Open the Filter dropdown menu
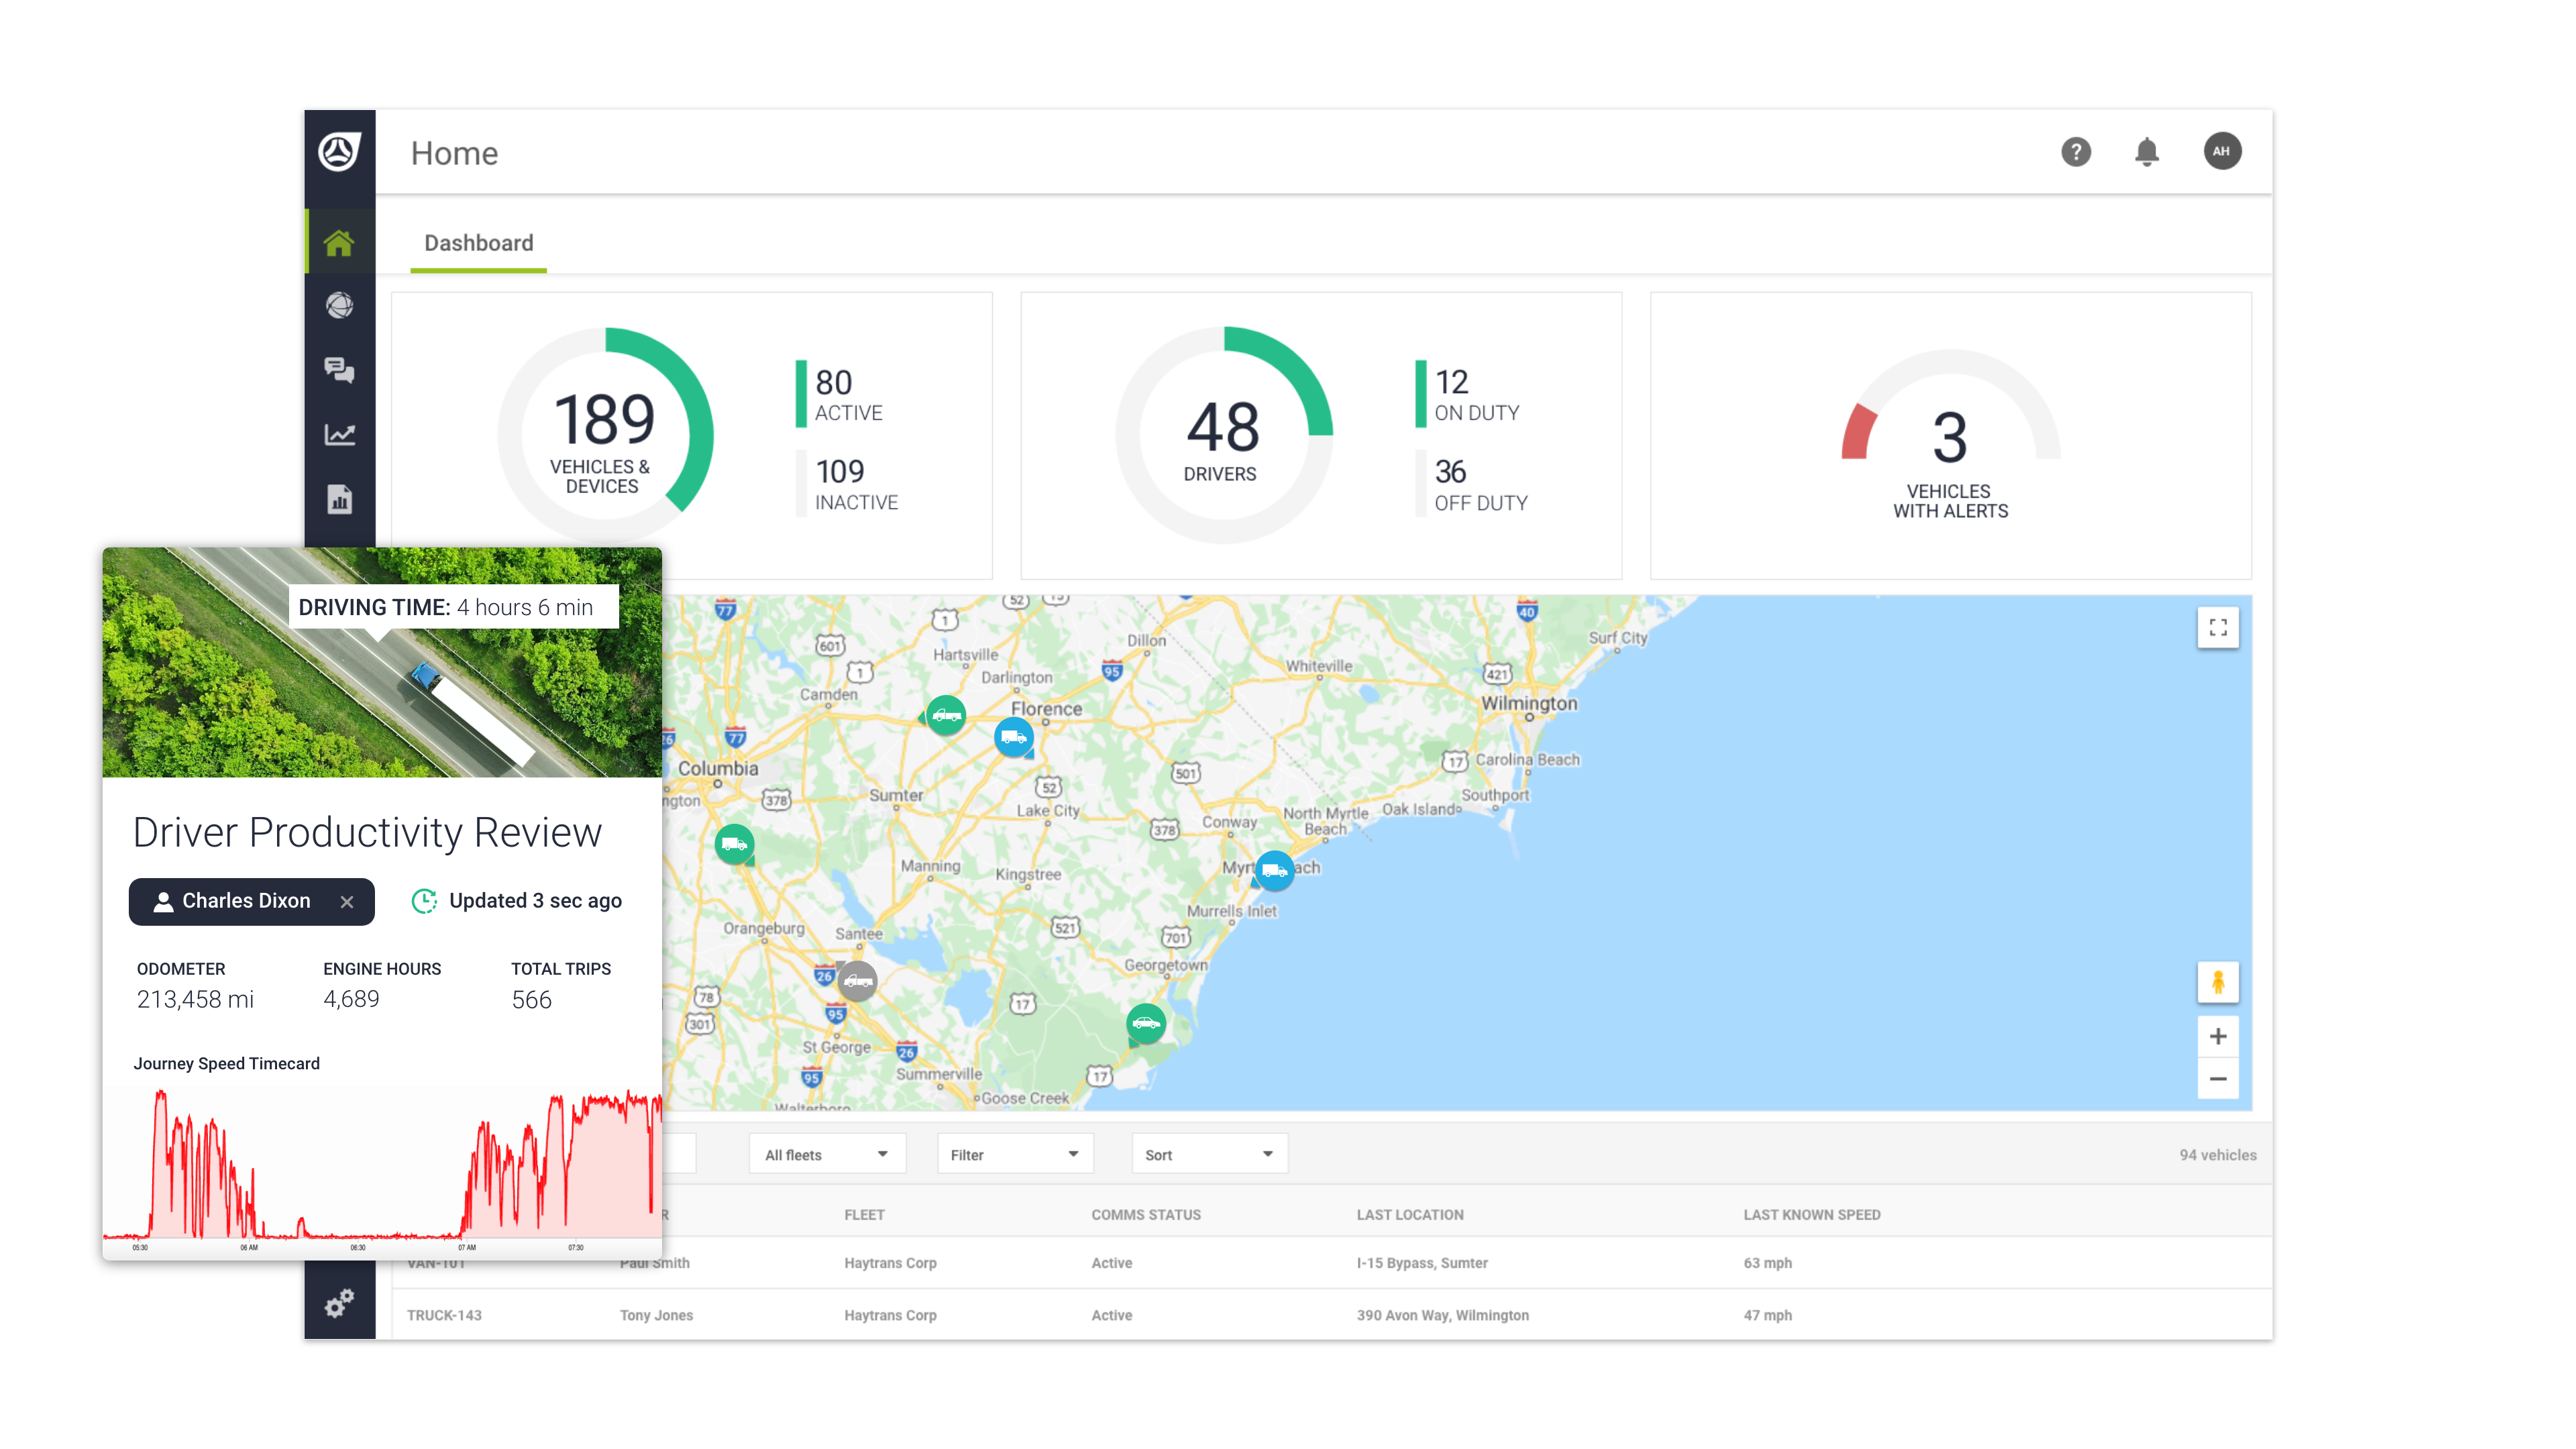The image size is (2576, 1449). 1012,1155
